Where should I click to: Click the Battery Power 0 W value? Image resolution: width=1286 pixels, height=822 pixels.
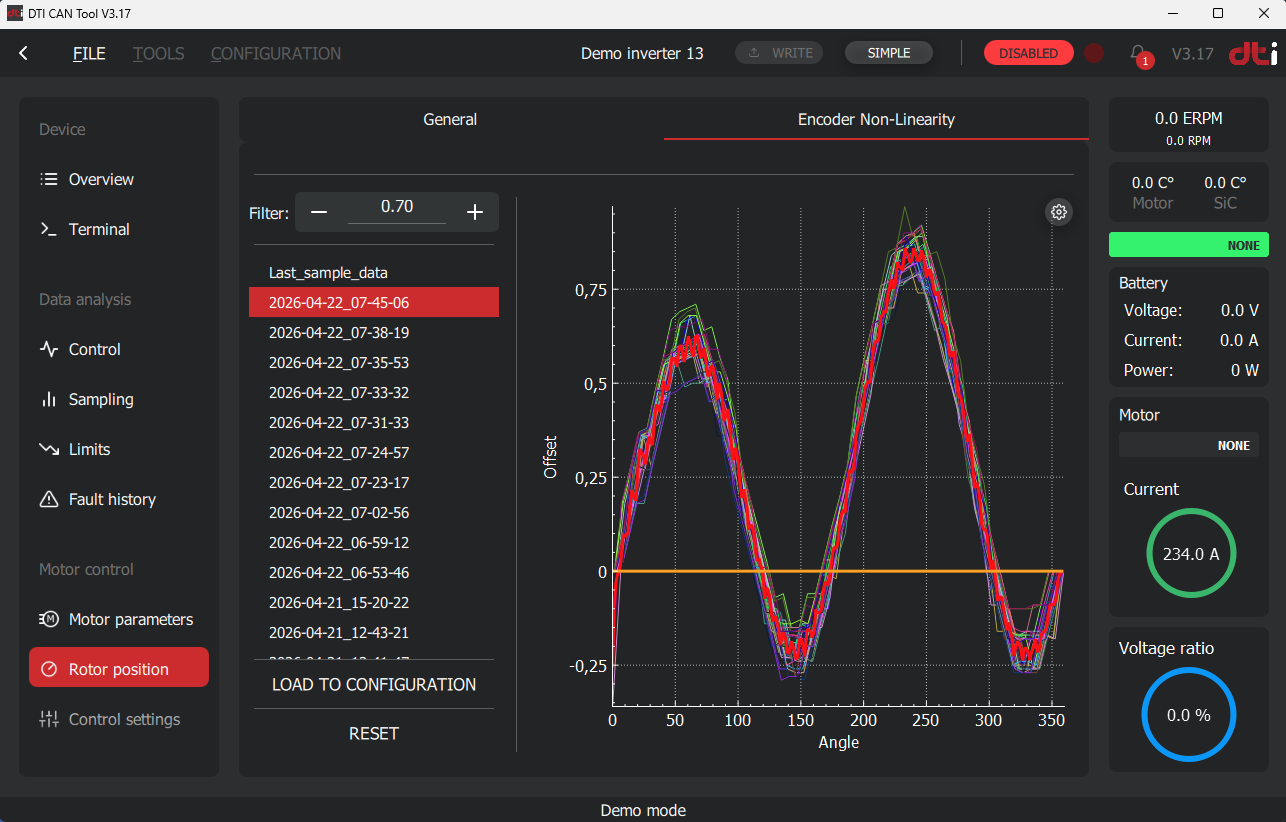[x=1245, y=370]
